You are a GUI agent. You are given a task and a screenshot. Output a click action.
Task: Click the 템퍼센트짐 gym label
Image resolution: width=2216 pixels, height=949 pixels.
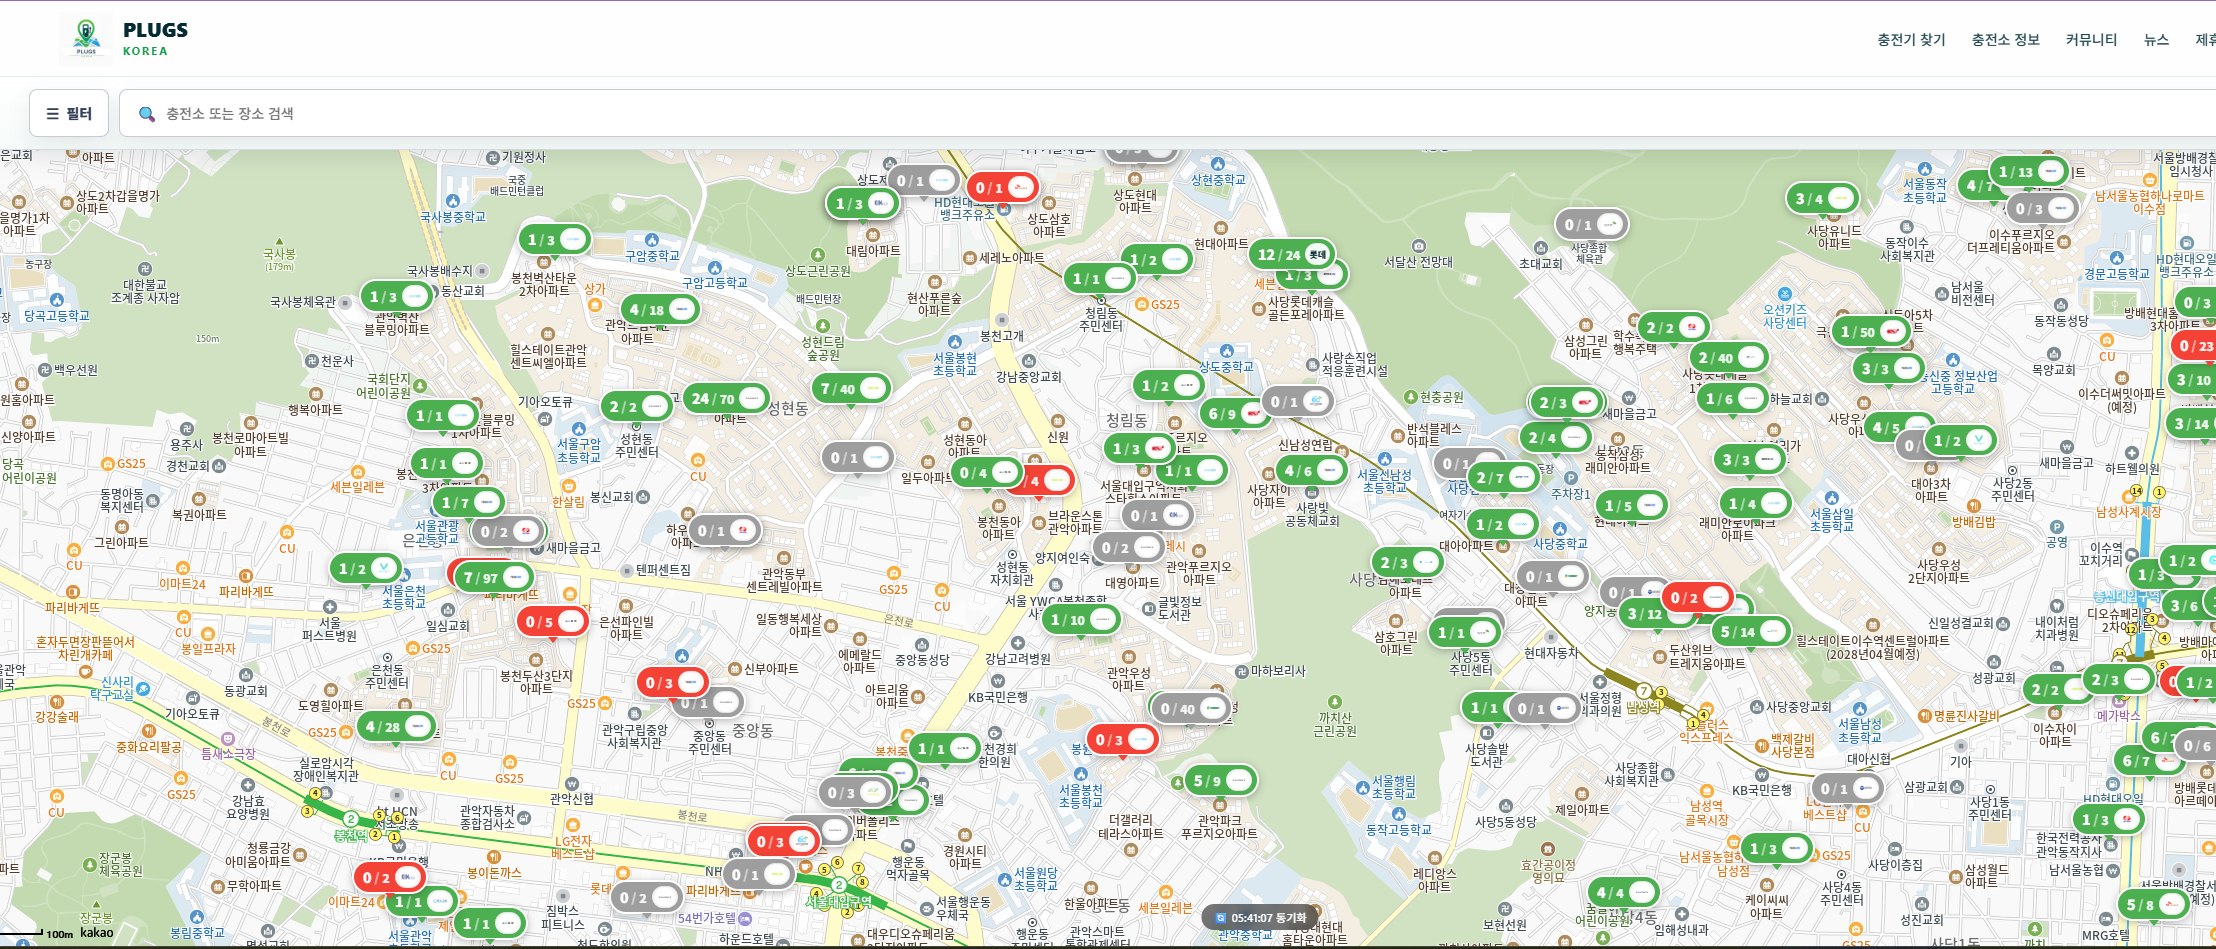click(x=663, y=569)
